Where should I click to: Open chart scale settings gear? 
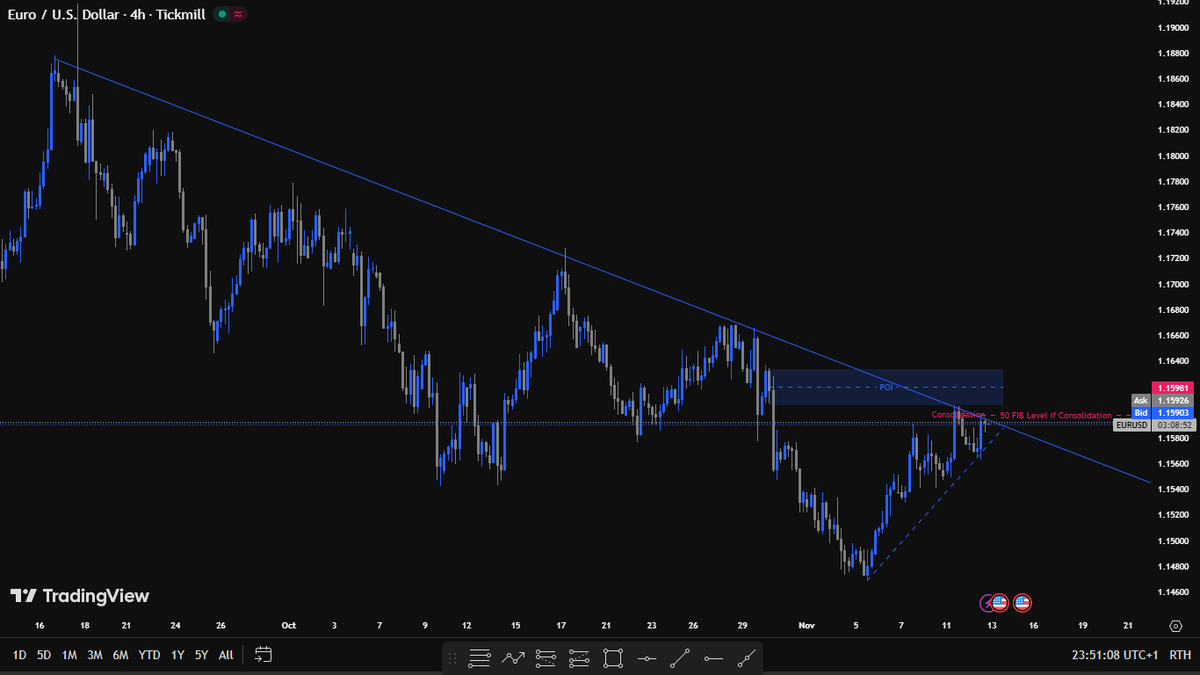click(1175, 626)
